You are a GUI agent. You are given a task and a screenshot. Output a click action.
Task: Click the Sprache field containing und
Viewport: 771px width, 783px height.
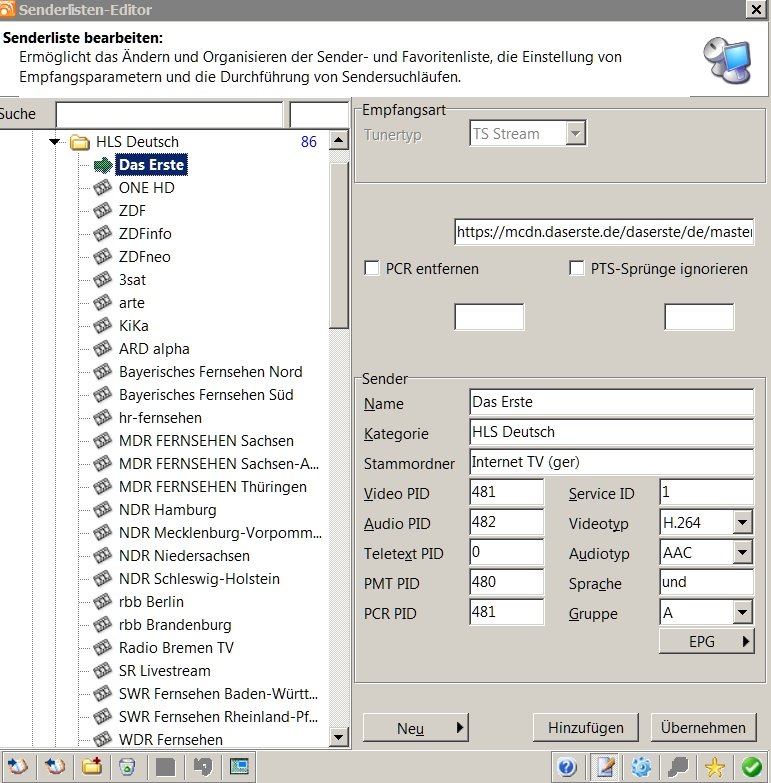(706, 582)
